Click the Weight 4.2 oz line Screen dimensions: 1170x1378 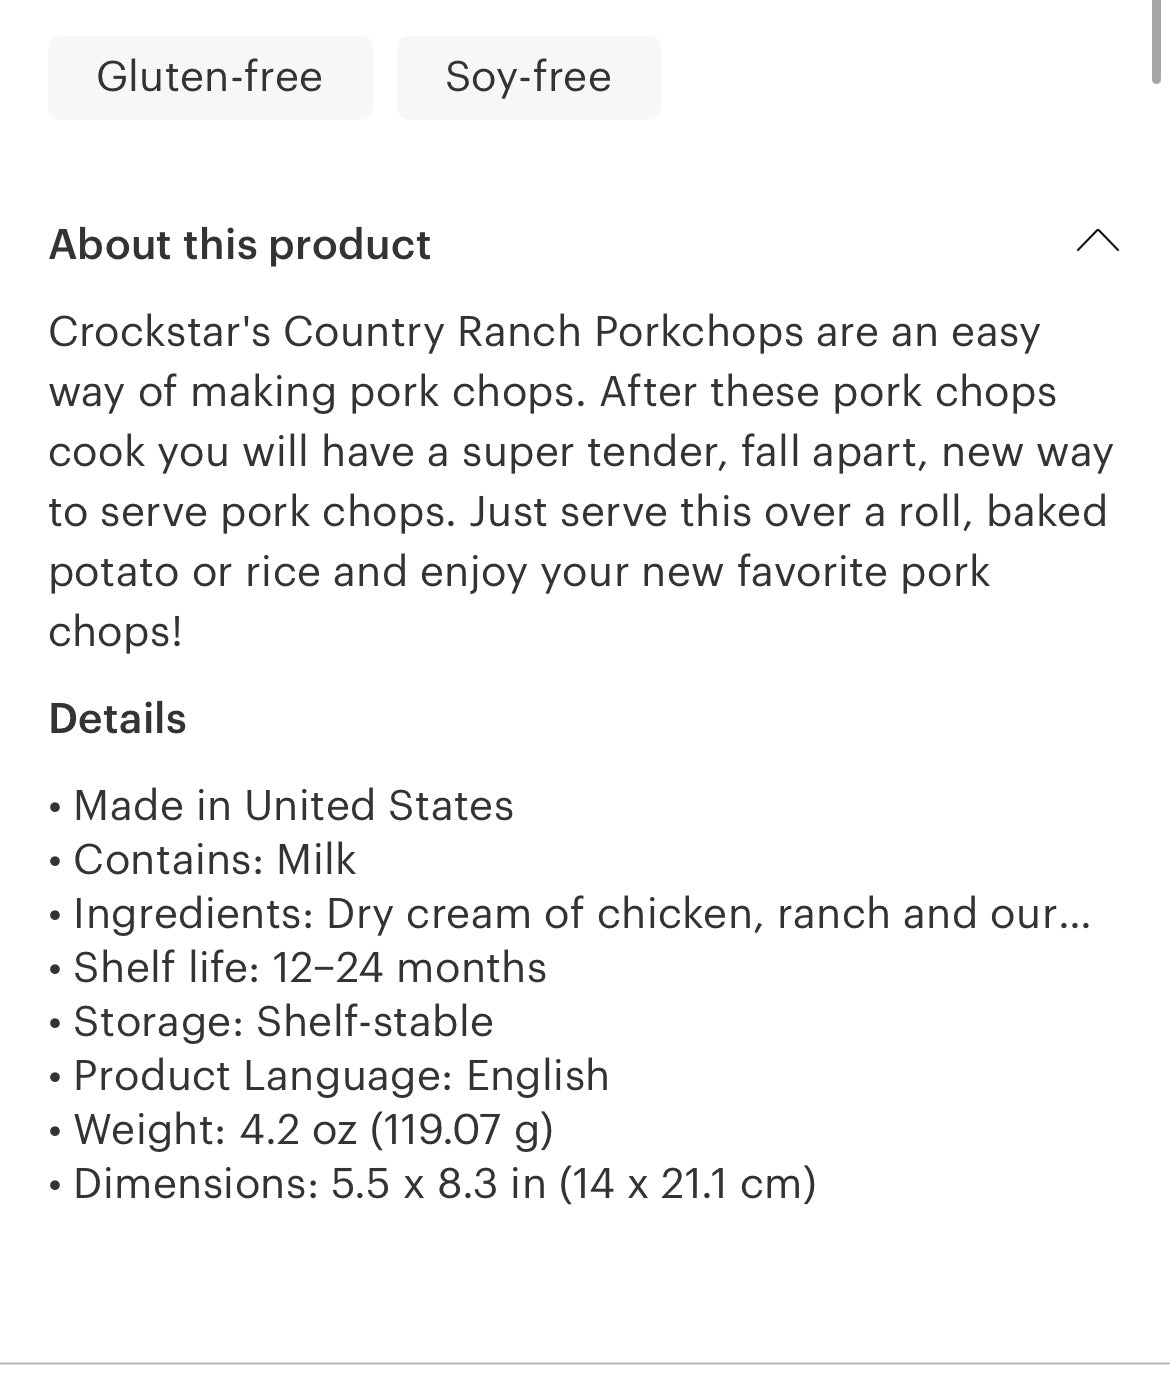pos(313,1130)
